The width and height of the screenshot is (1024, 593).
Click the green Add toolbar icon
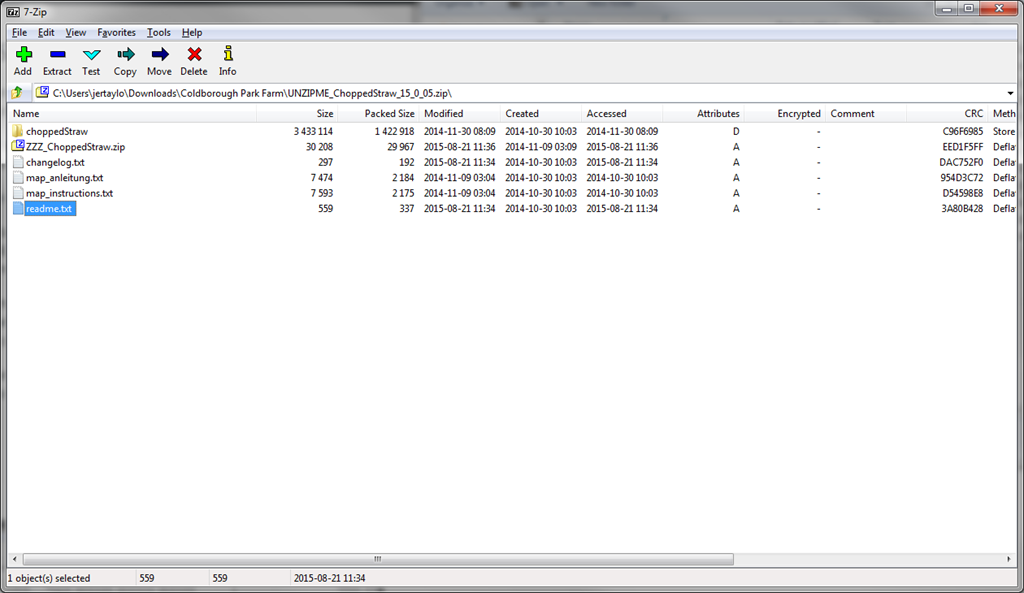[24, 54]
